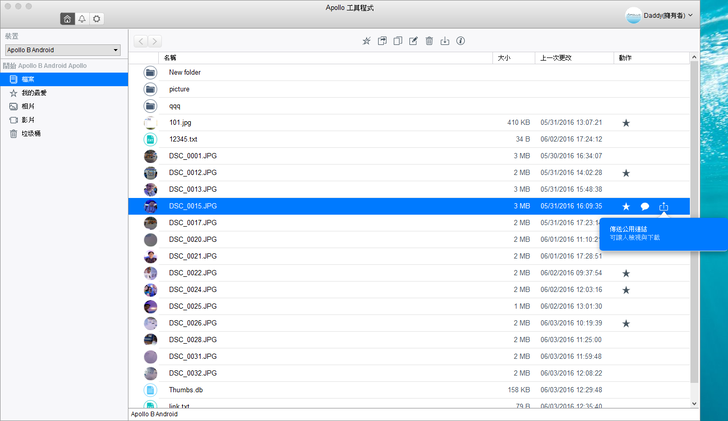The width and height of the screenshot is (728, 421).
Task: Open the file info icon in toolbar
Action: coord(460,41)
